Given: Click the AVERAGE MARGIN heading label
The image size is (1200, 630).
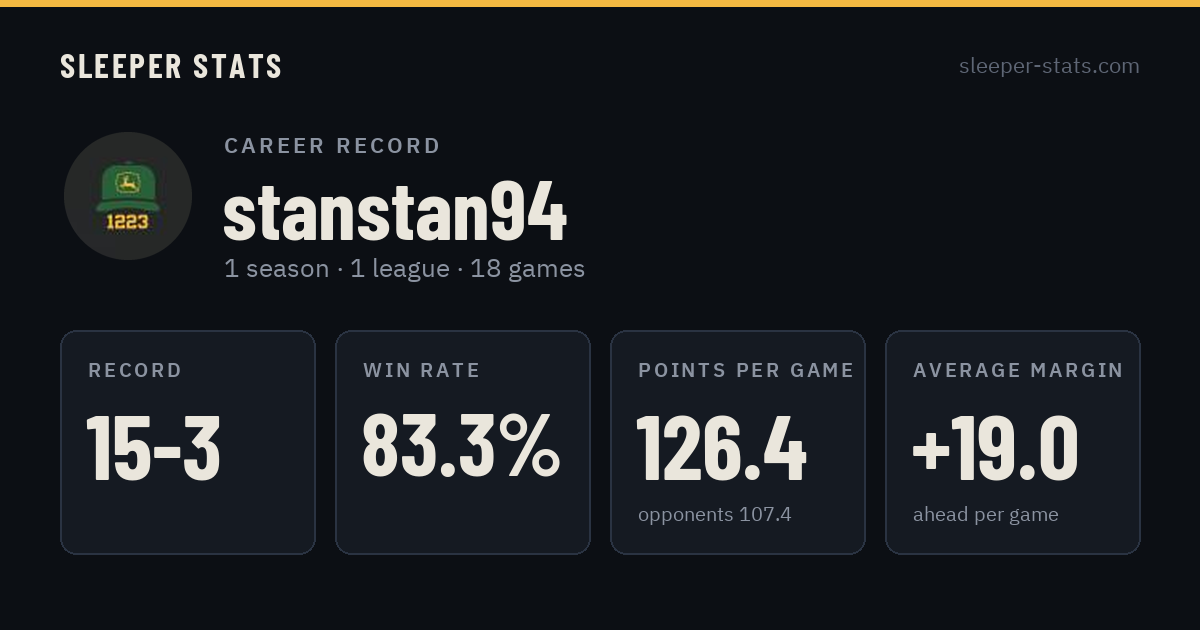Looking at the screenshot, I should coord(1018,371).
